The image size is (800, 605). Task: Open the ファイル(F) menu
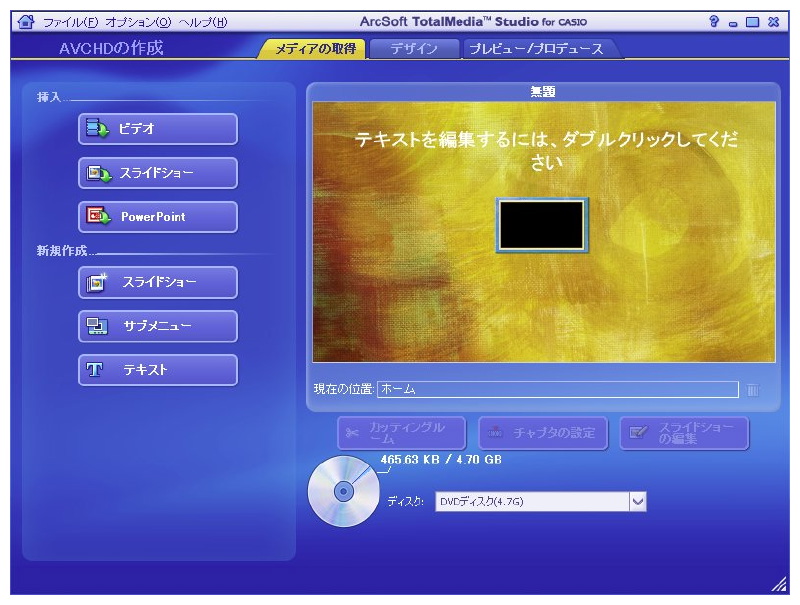[70, 22]
